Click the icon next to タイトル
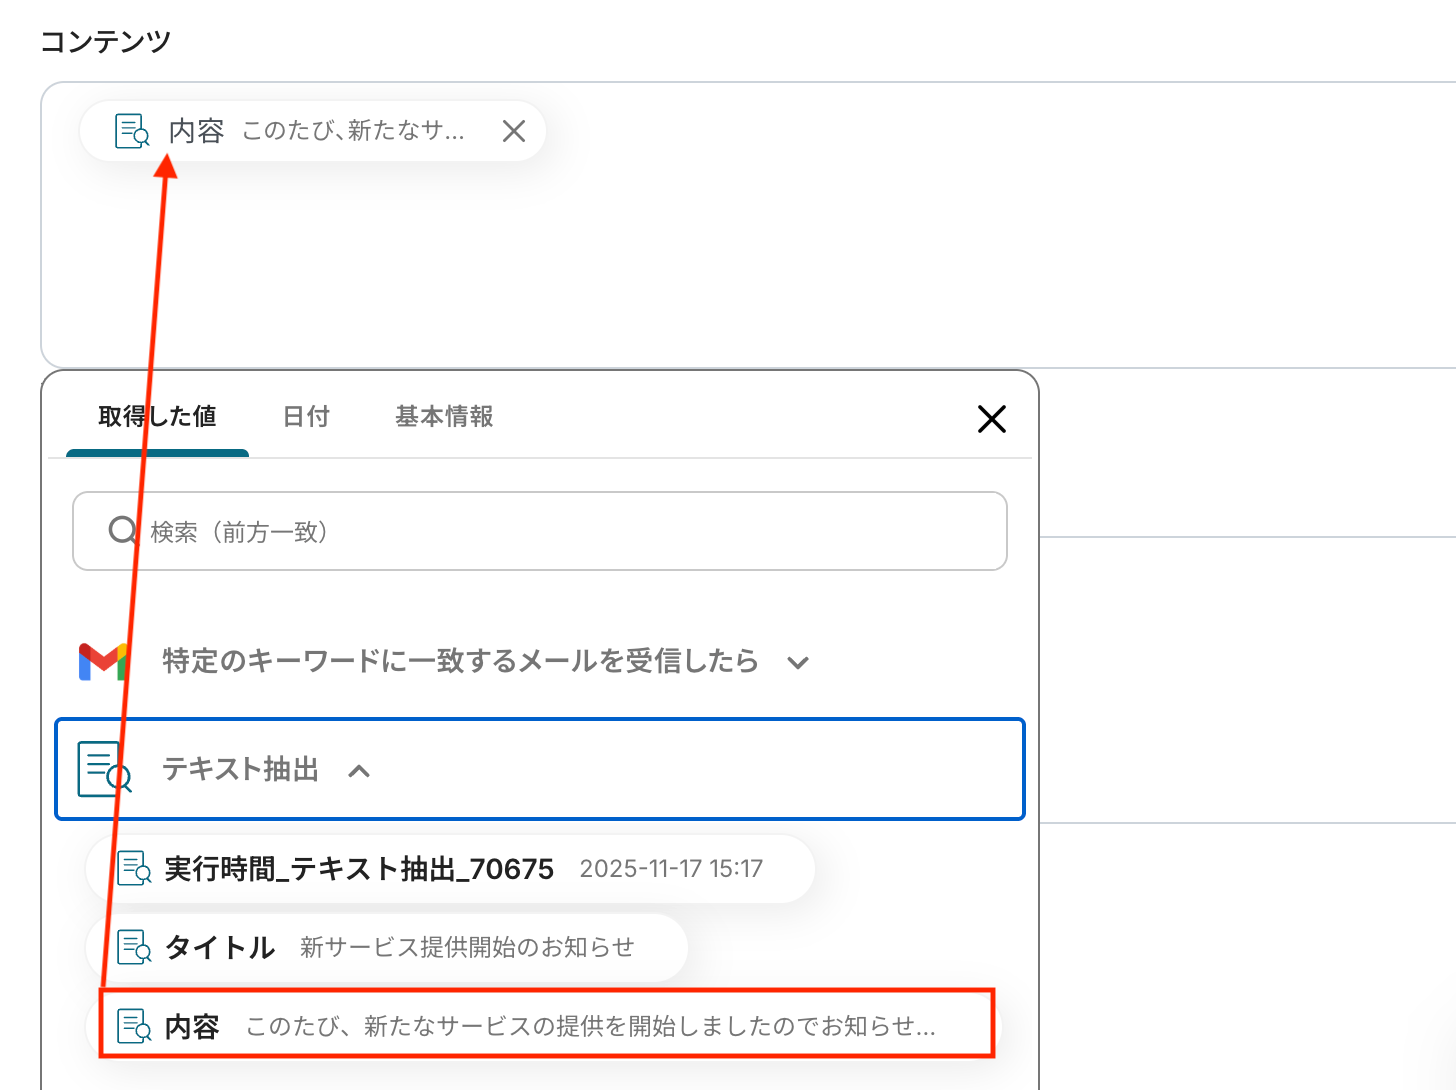Screen dimensions: 1456x1090 pos(134,947)
